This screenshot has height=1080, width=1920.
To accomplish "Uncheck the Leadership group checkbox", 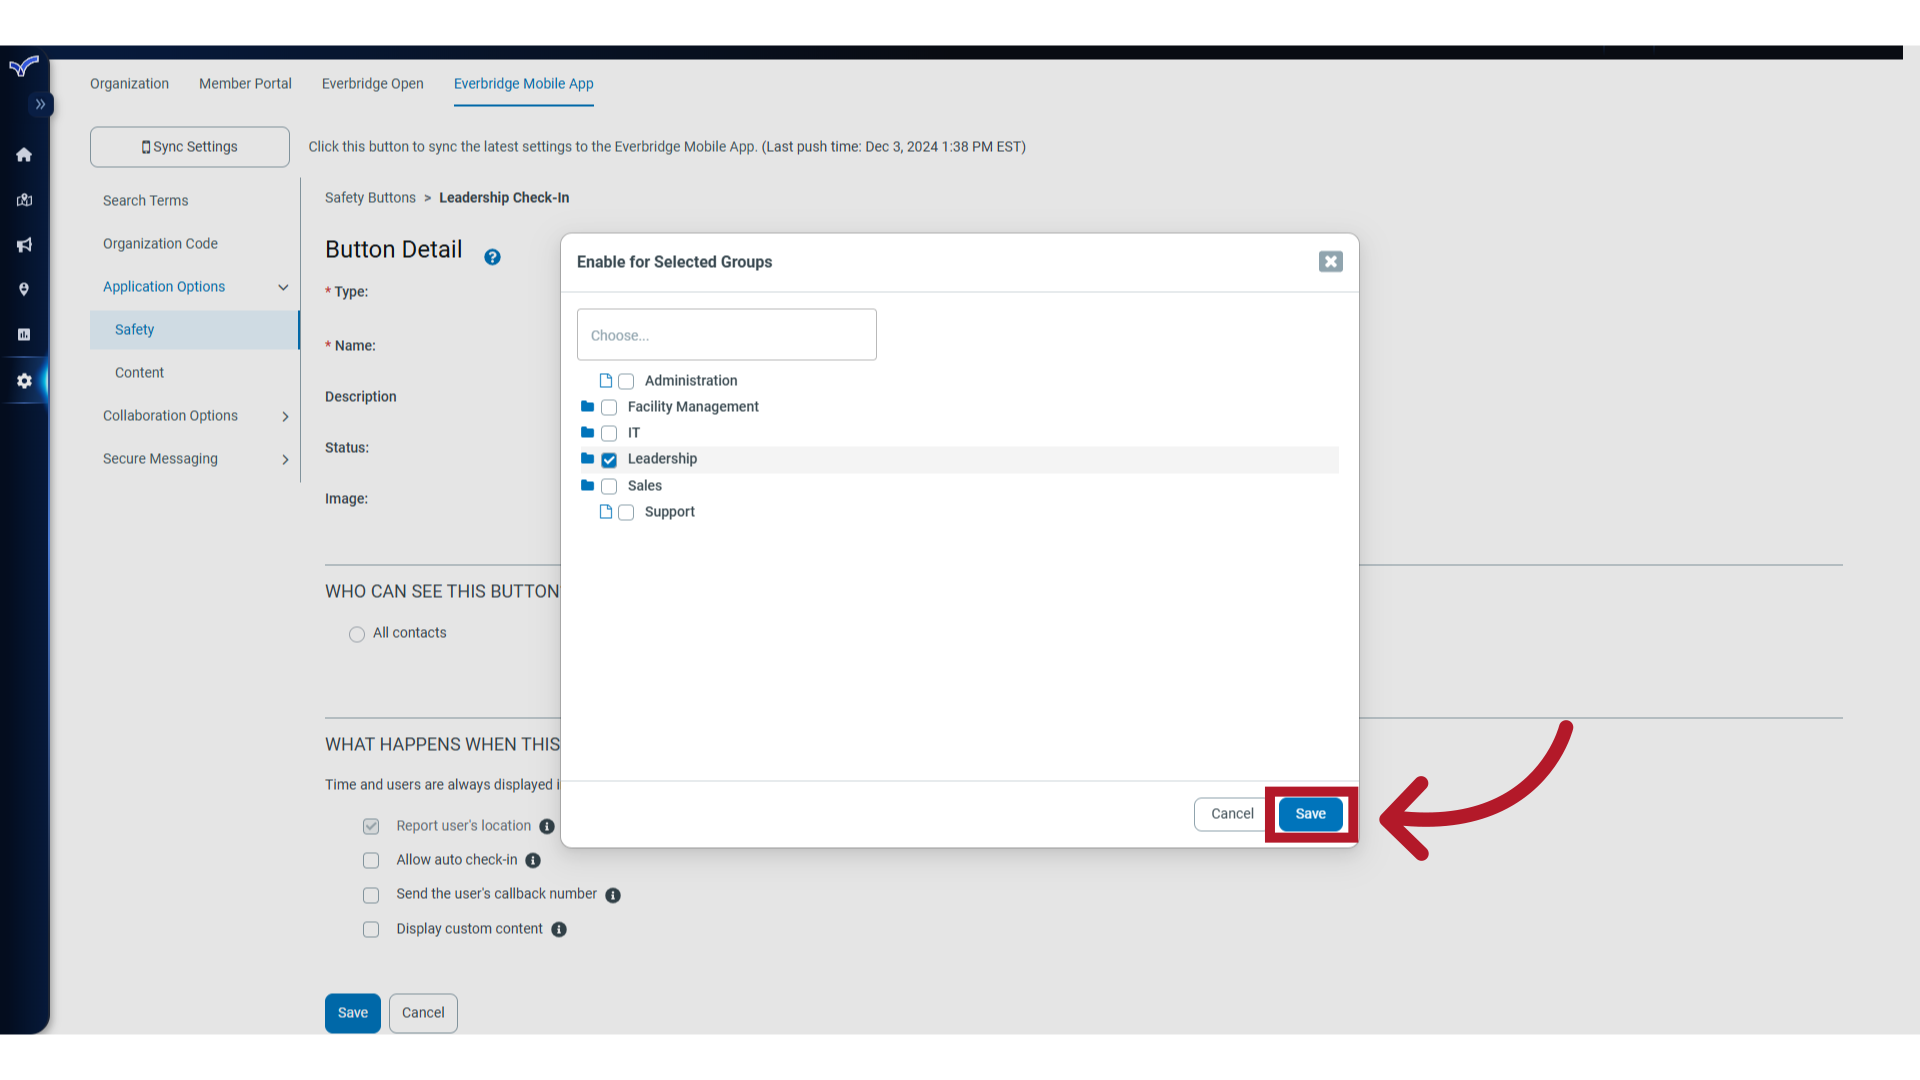I will [609, 460].
